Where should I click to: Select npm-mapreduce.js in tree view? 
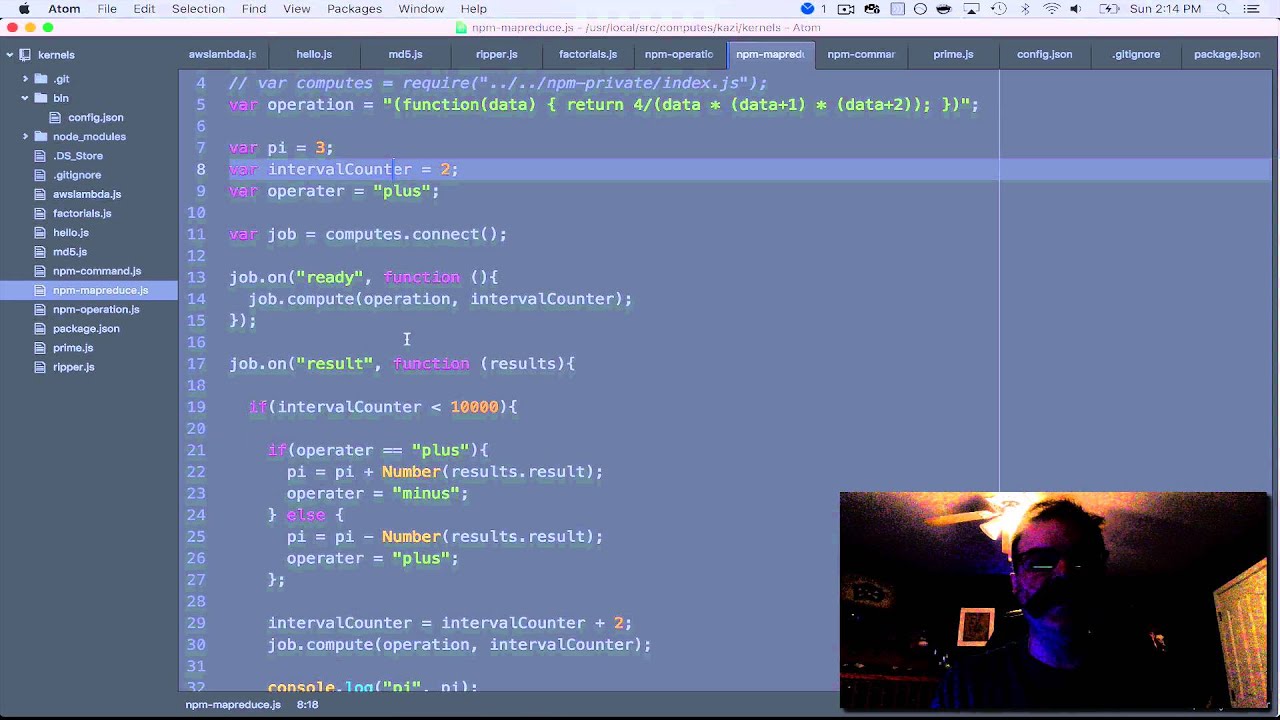click(x=100, y=290)
